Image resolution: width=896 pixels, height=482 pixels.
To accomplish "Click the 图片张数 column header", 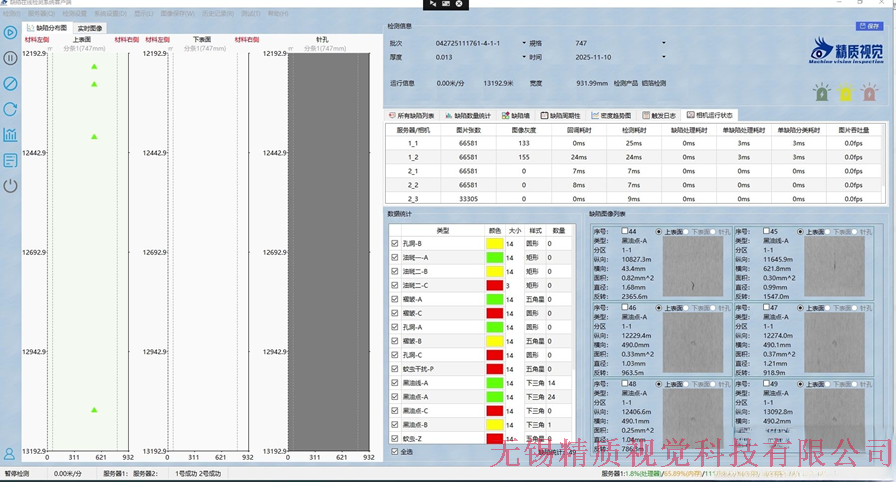I will pos(468,130).
